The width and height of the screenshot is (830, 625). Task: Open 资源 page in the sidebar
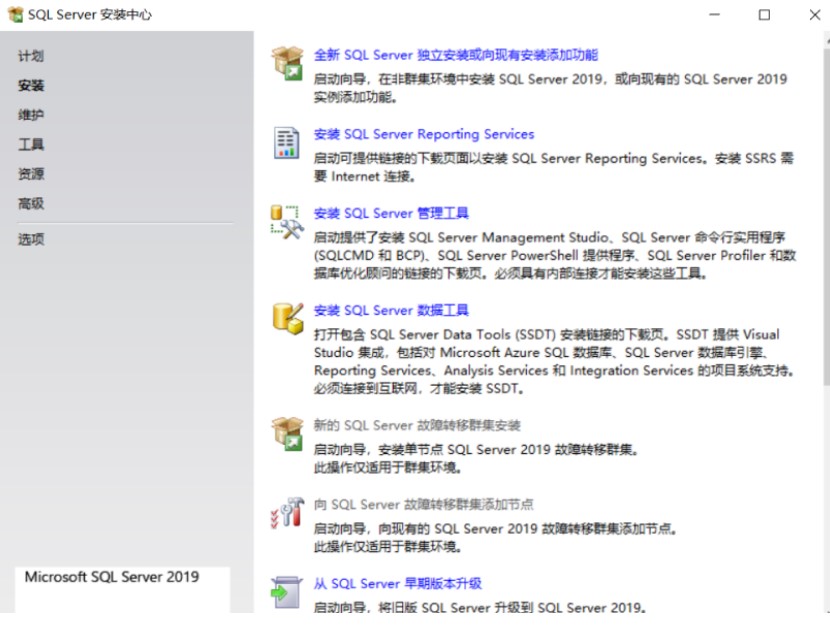pyautogui.click(x=31, y=174)
